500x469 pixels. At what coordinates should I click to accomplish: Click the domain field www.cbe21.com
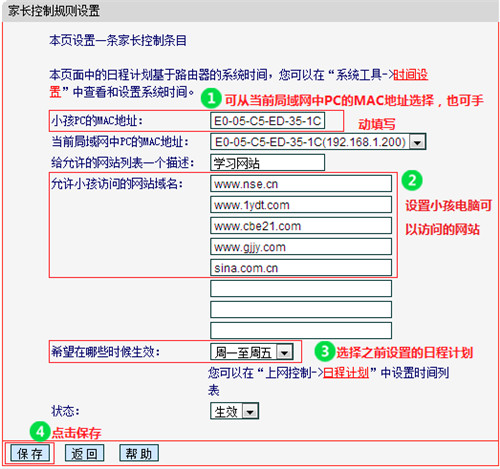tap(301, 226)
